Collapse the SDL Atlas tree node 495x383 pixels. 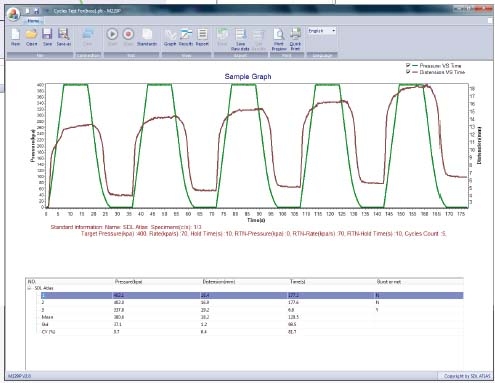(29, 288)
